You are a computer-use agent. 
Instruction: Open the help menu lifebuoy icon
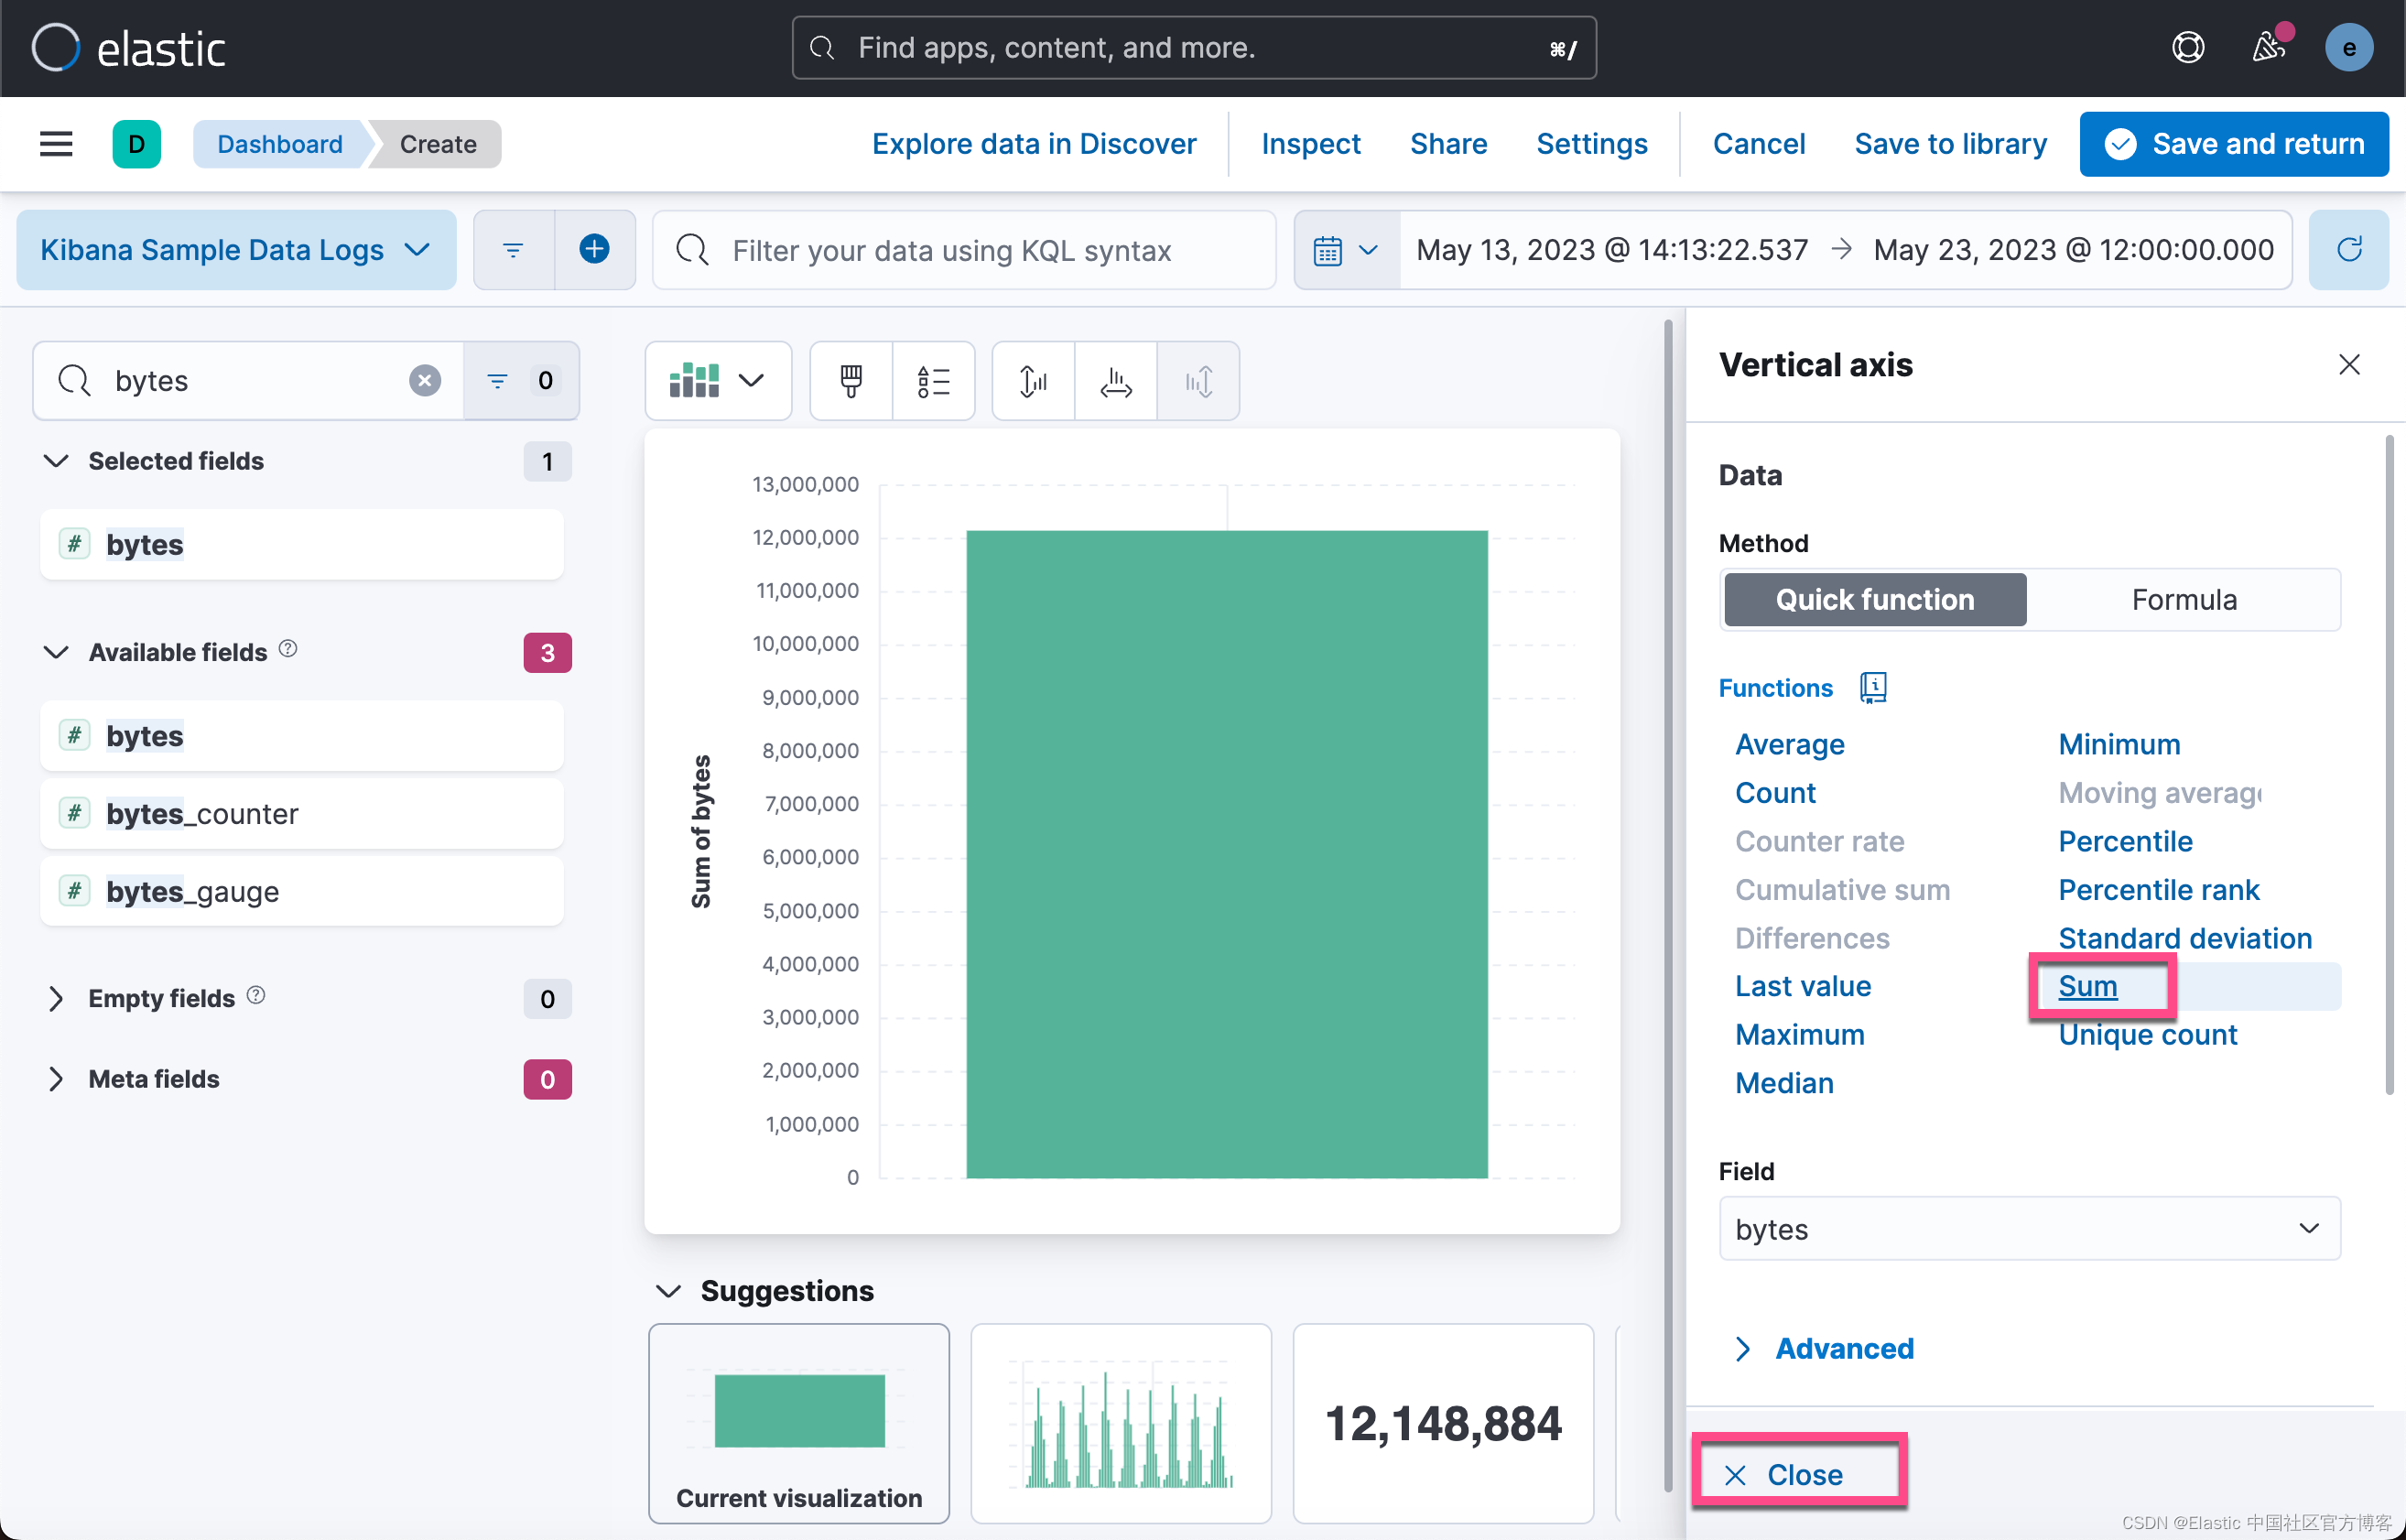tap(2188, 47)
